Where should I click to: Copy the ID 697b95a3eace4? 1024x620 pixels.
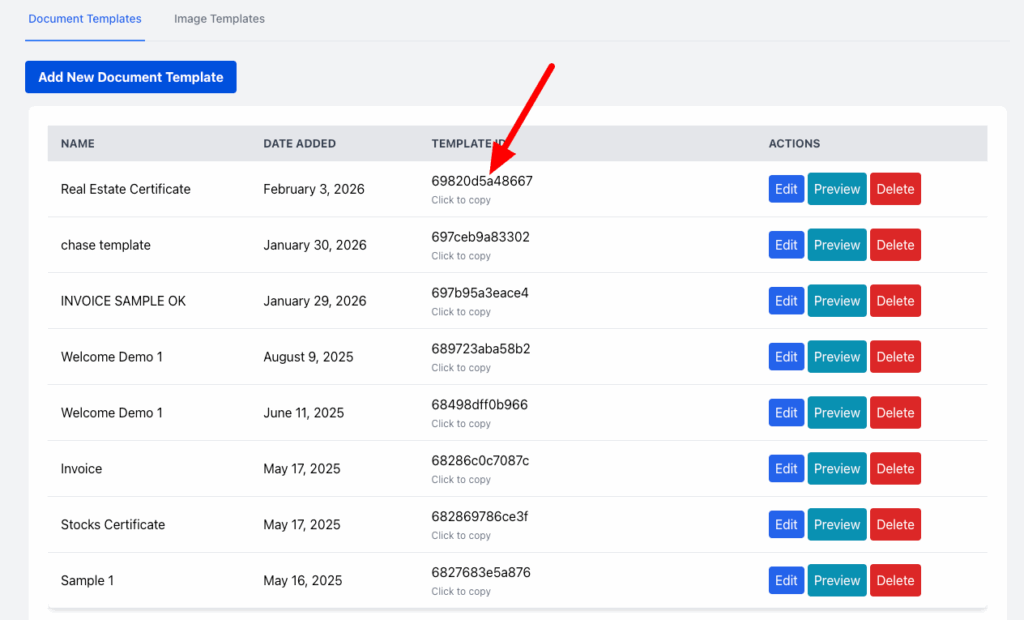pos(479,293)
